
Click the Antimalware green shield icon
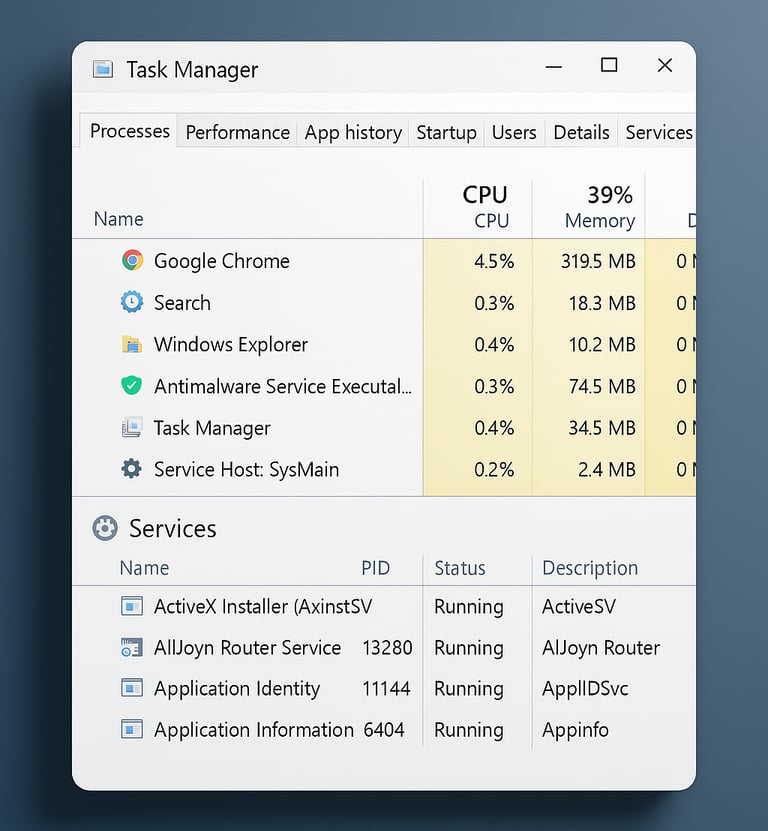click(131, 385)
